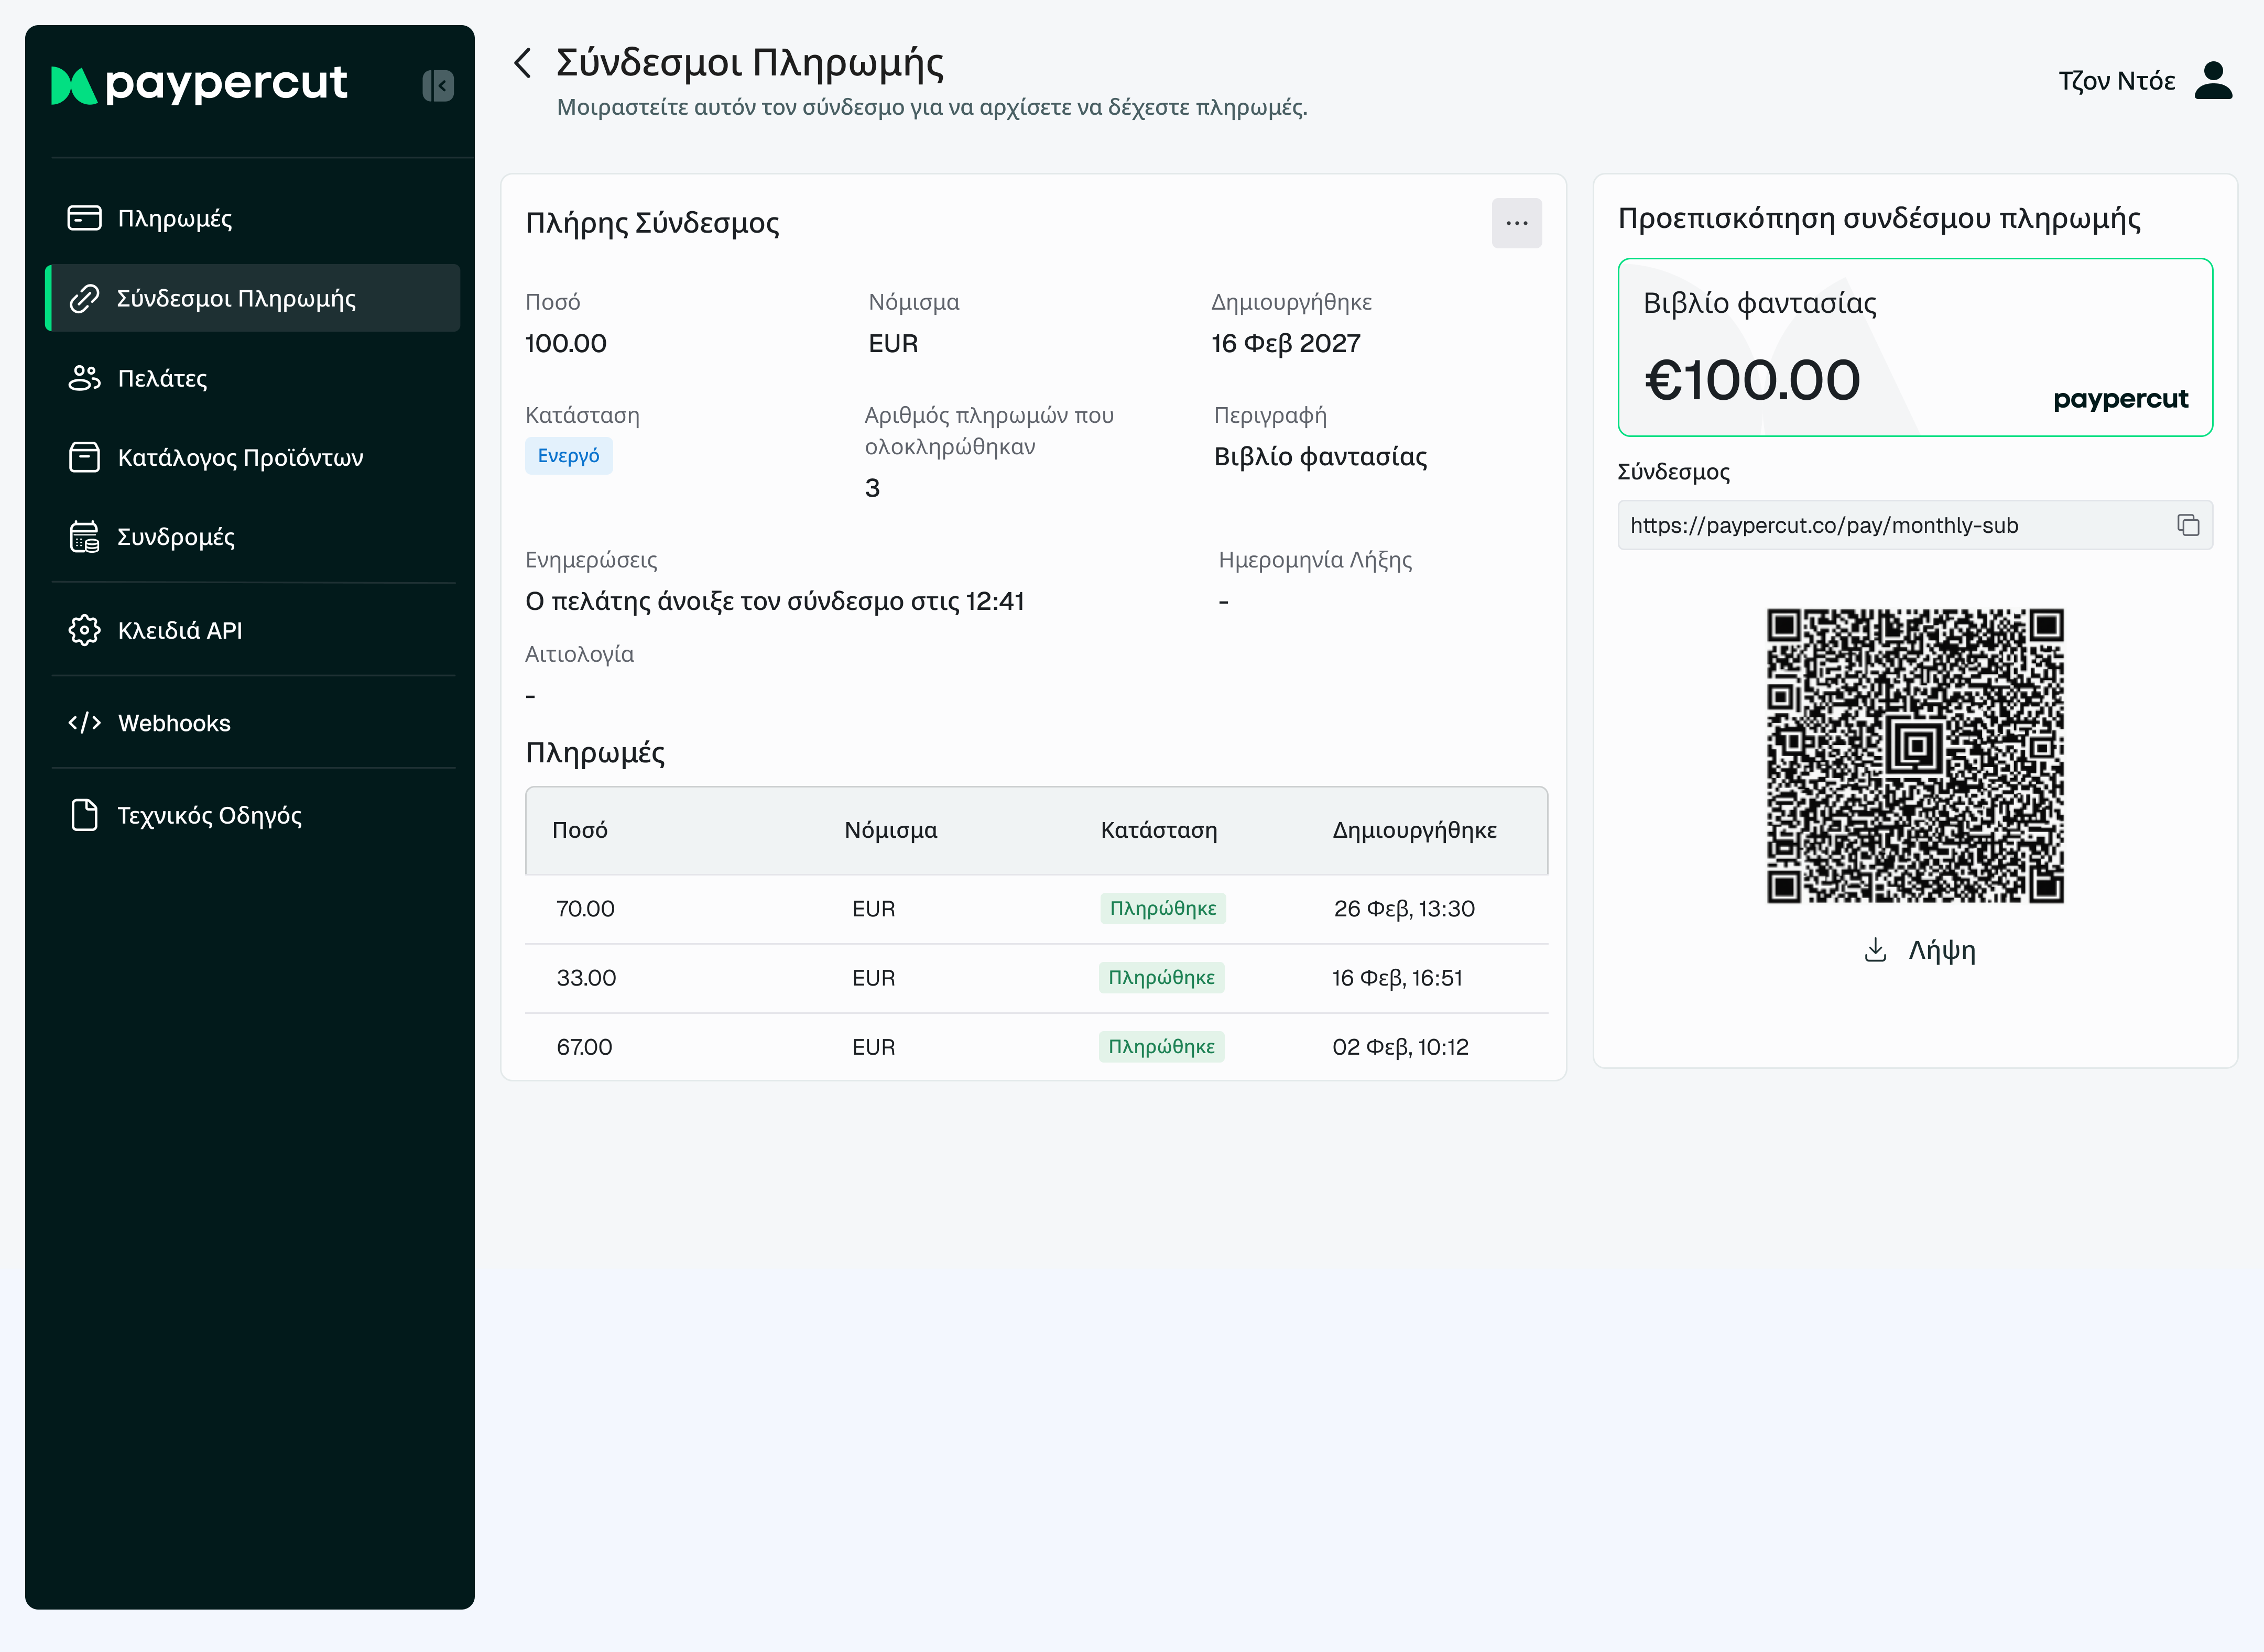Screen dimensions: 2264x1652
Task: Click the Πελάτες people icon
Action: pos(84,378)
